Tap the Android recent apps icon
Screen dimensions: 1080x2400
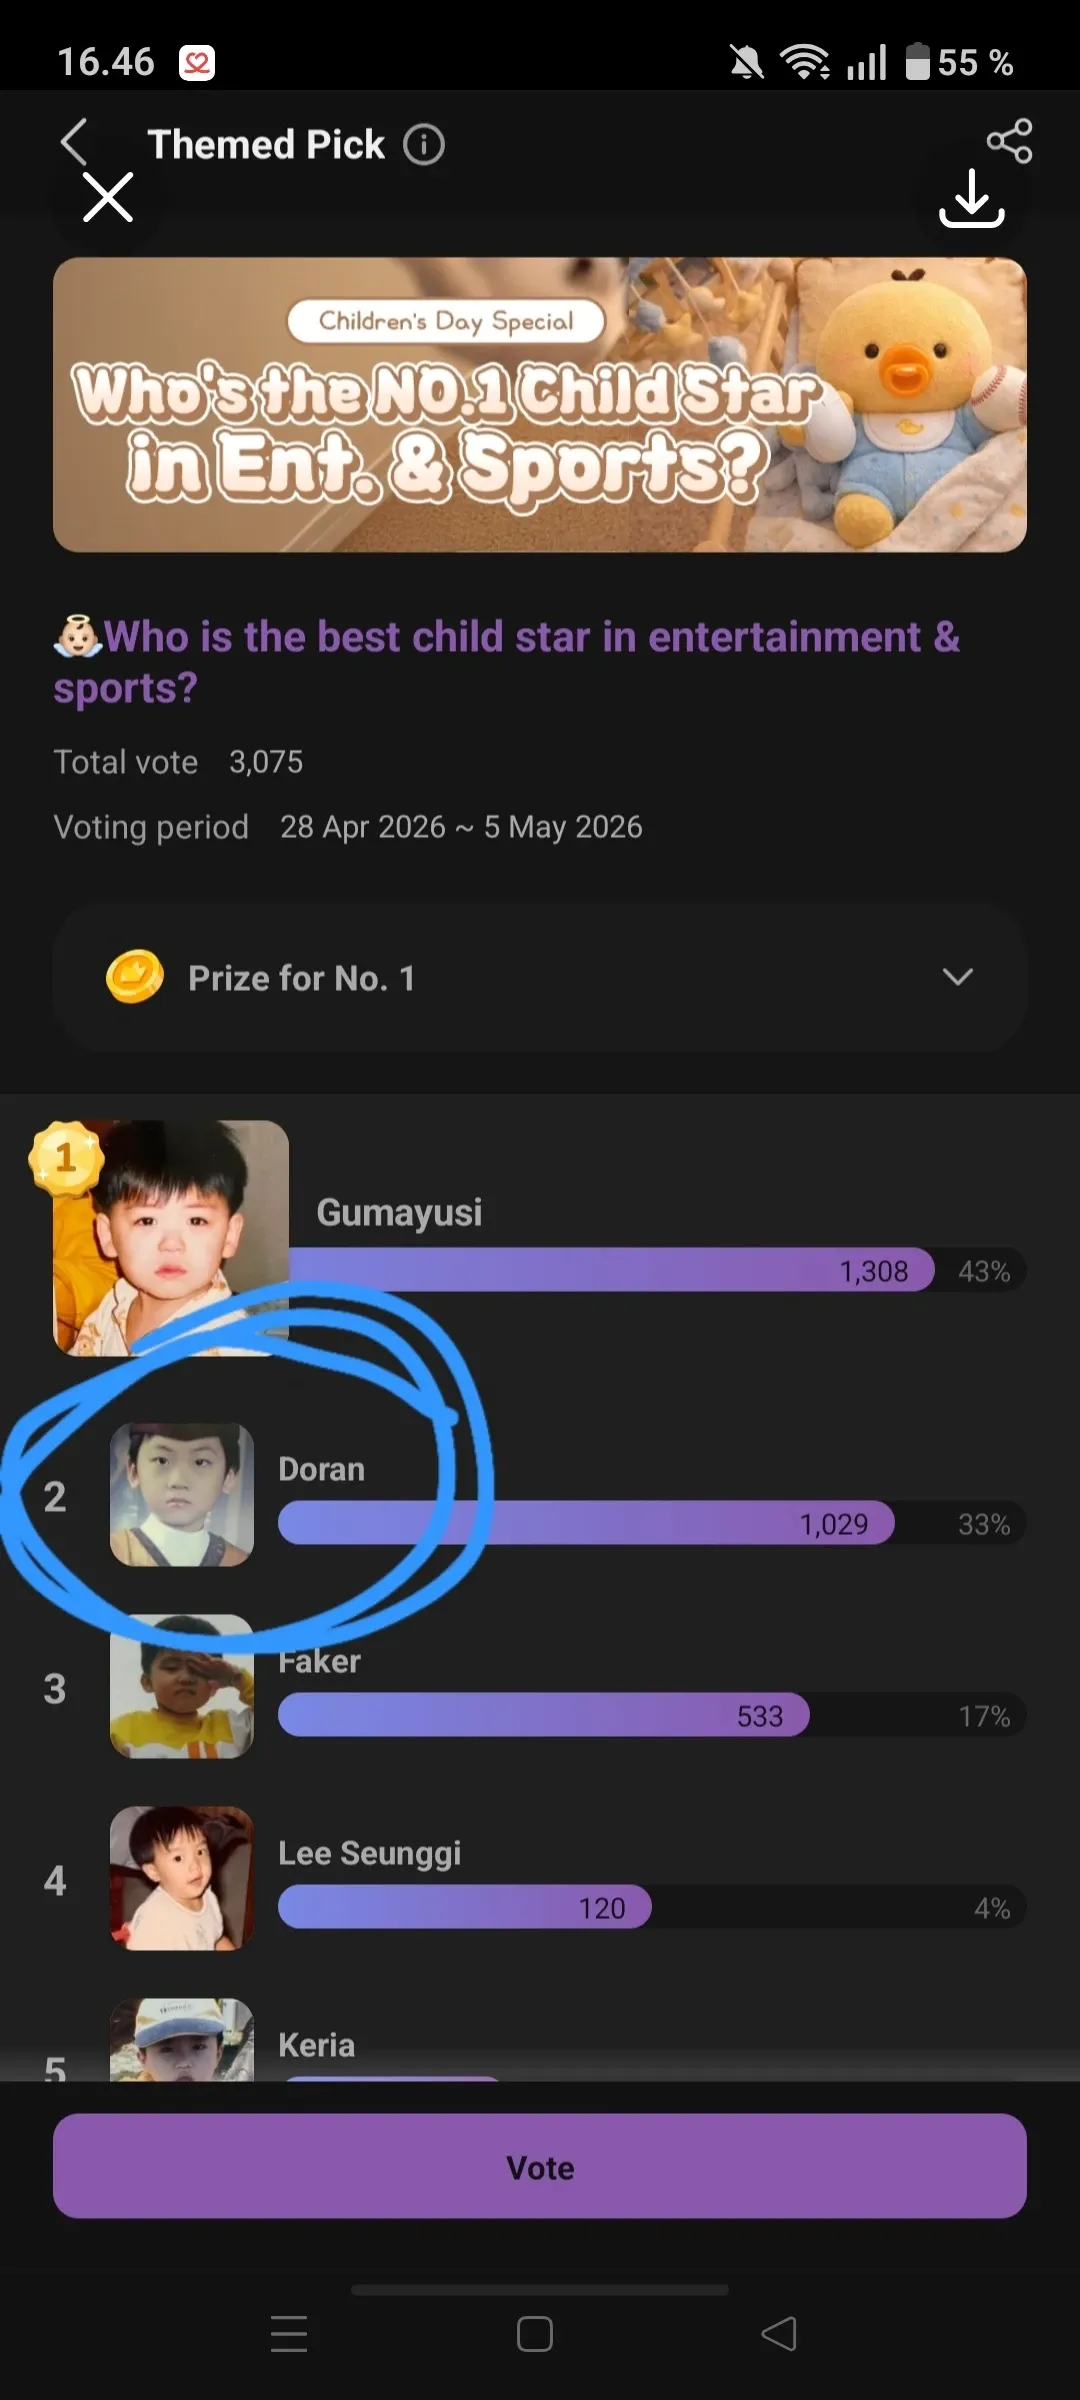pyautogui.click(x=289, y=2334)
